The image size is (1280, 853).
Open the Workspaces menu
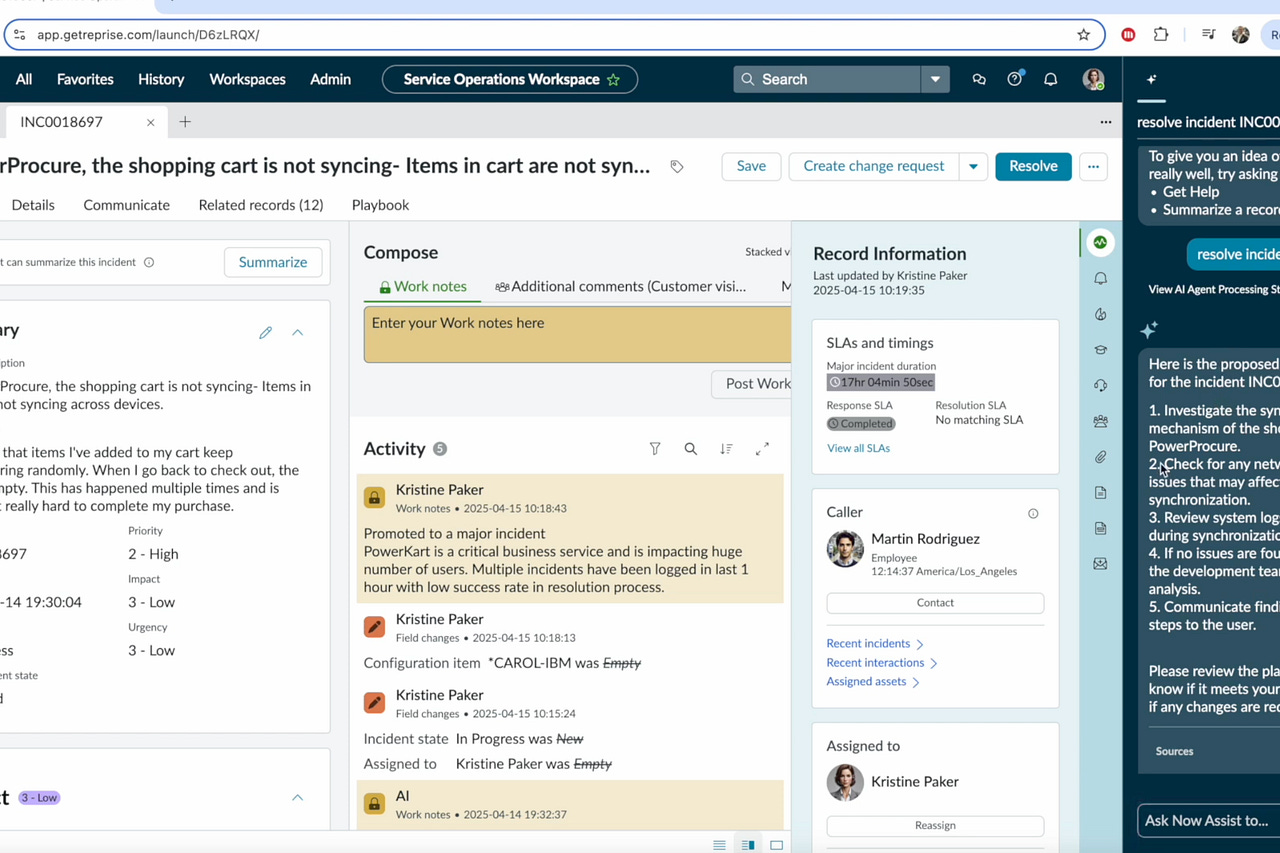click(247, 80)
